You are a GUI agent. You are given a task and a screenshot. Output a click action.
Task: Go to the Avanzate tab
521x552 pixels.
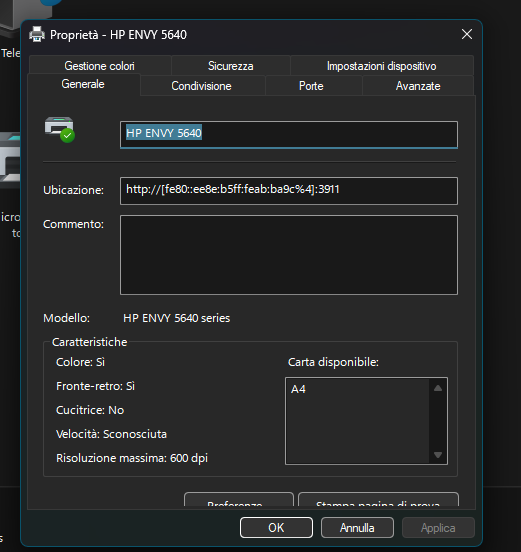tap(418, 86)
